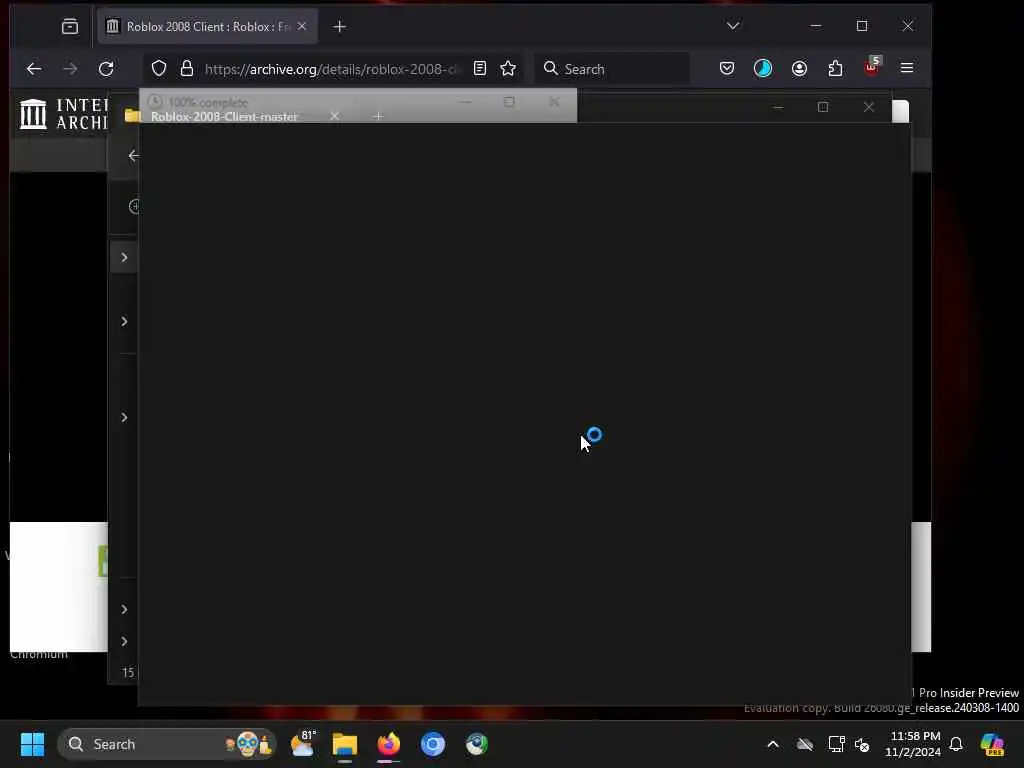Screen dimensions: 1024x768
Task: Open File Explorer from the taskbar
Action: coord(345,744)
